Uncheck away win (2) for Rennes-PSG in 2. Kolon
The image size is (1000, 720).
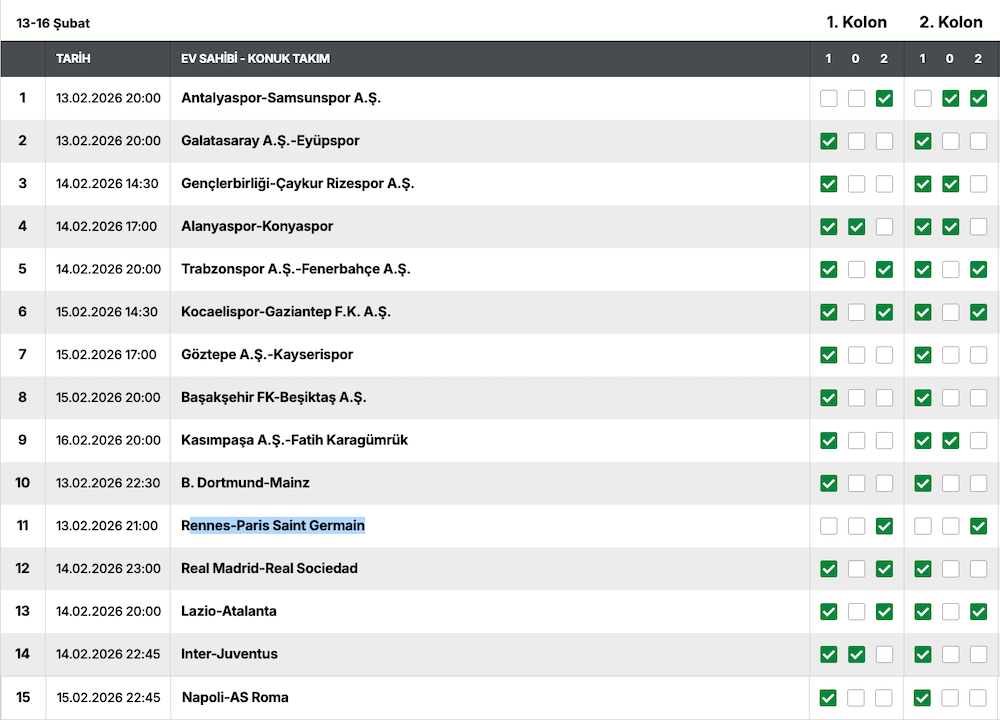coord(978,526)
